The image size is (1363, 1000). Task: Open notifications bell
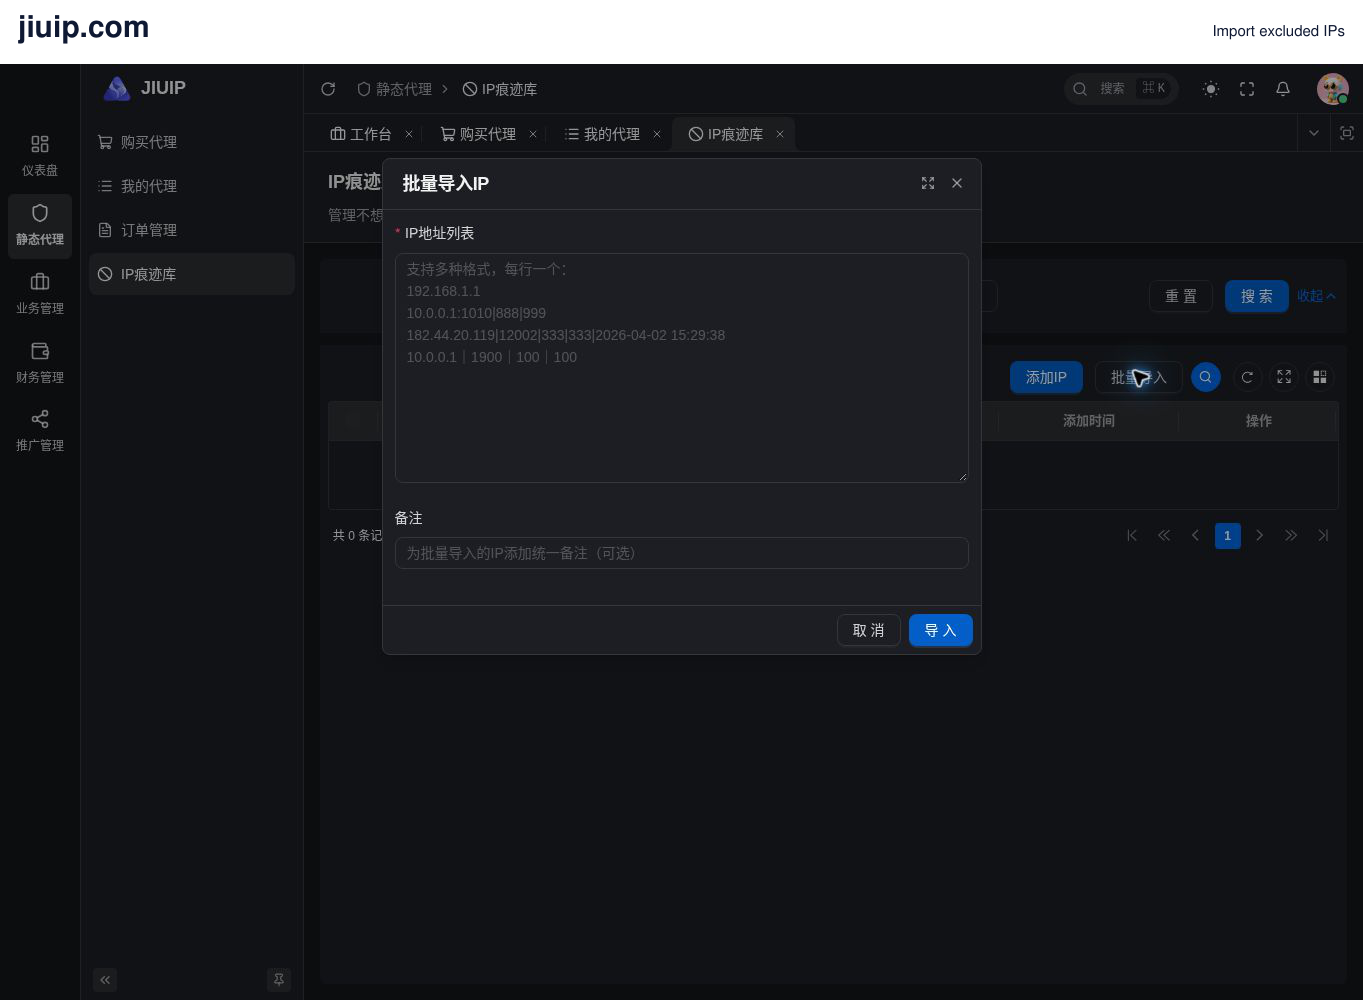(x=1283, y=89)
